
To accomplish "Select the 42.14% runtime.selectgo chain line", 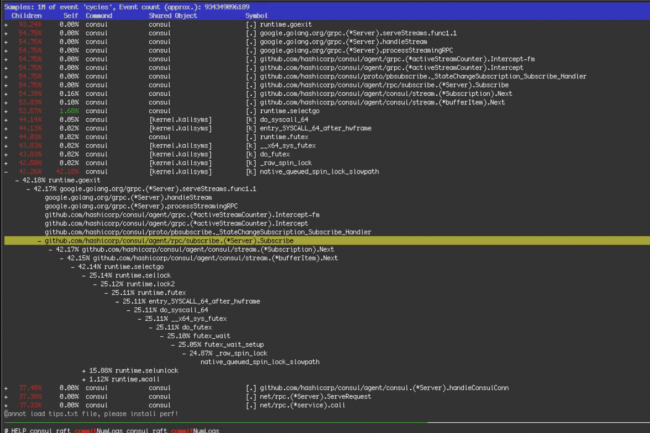I will pos(121,267).
